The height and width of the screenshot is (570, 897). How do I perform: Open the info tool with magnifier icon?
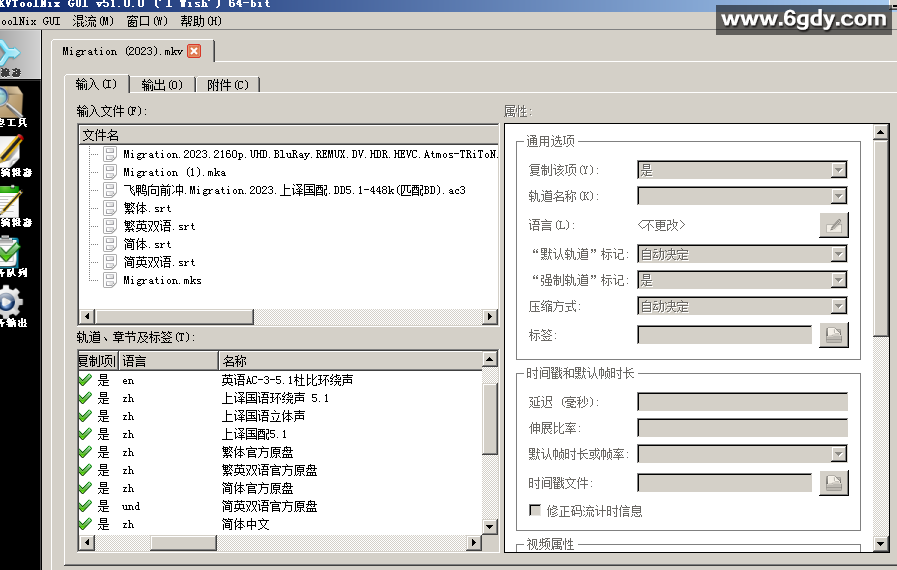(x=12, y=105)
